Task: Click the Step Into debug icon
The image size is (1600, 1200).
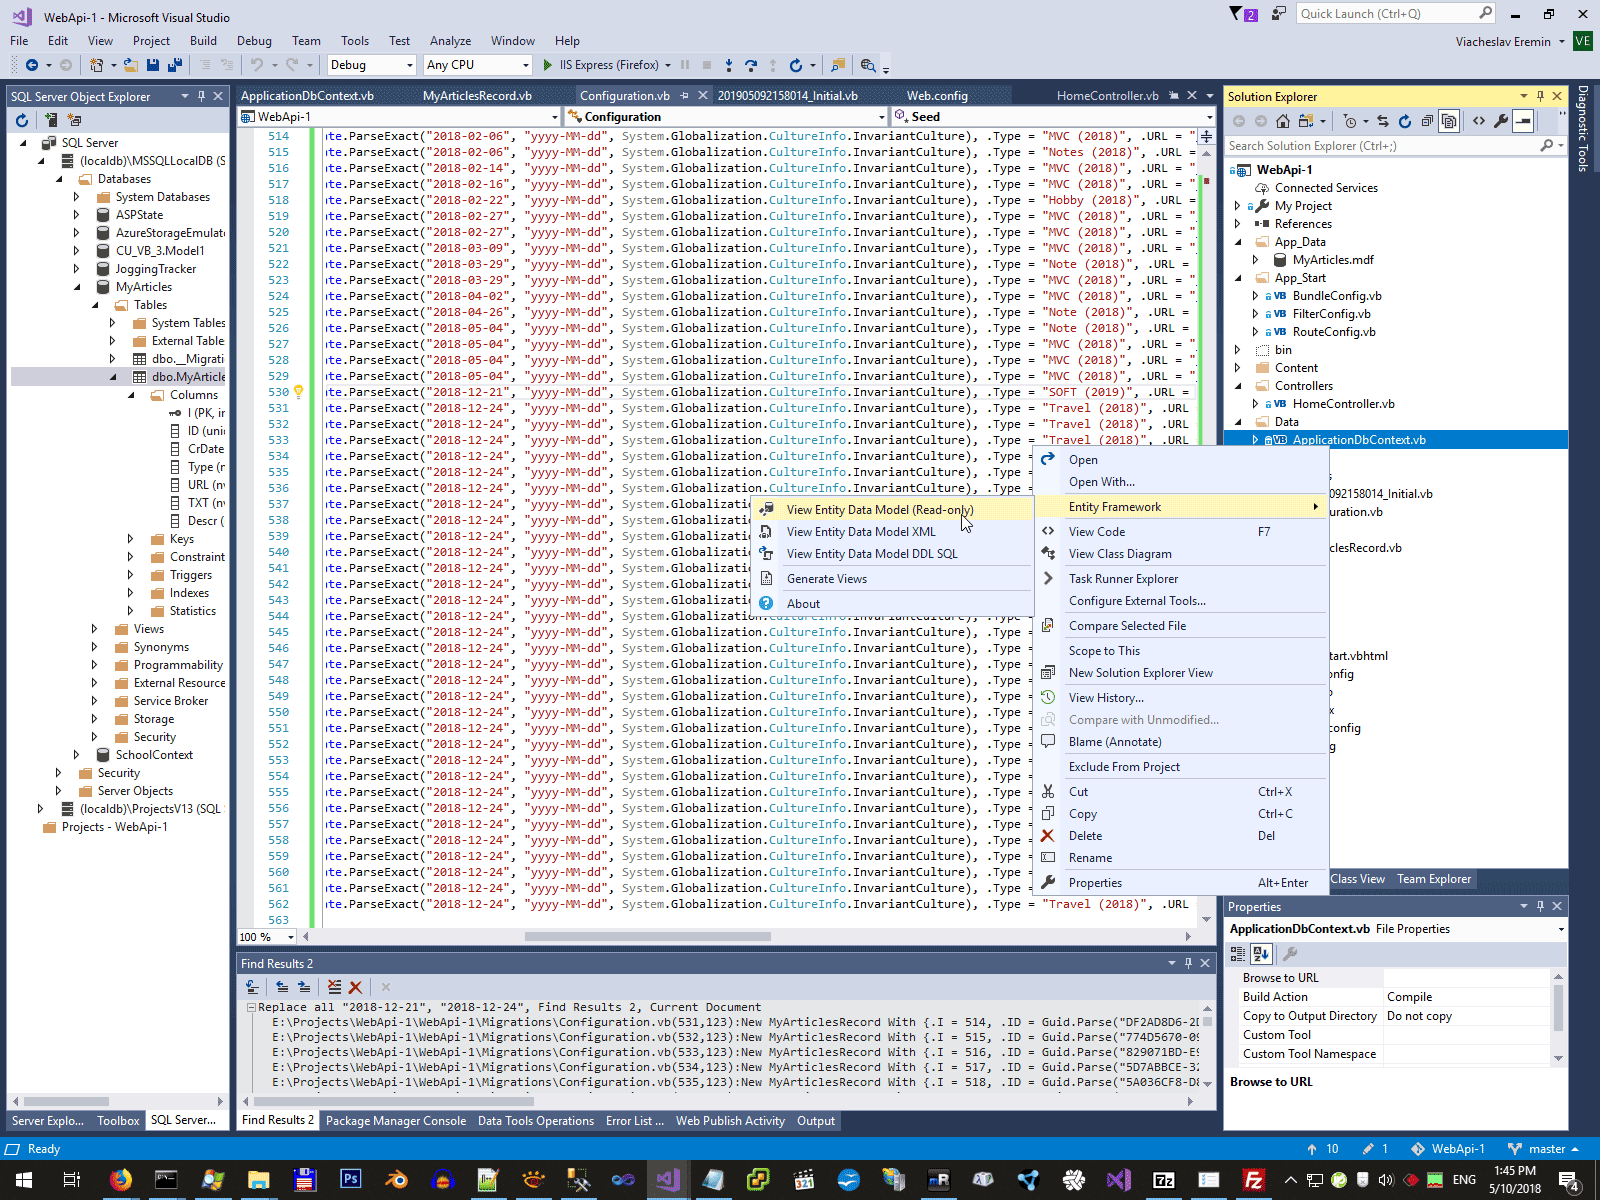Action: (729, 65)
